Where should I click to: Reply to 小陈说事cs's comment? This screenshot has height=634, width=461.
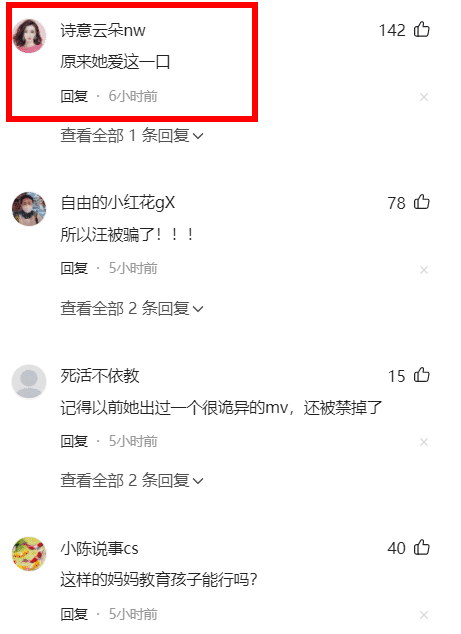tap(74, 614)
